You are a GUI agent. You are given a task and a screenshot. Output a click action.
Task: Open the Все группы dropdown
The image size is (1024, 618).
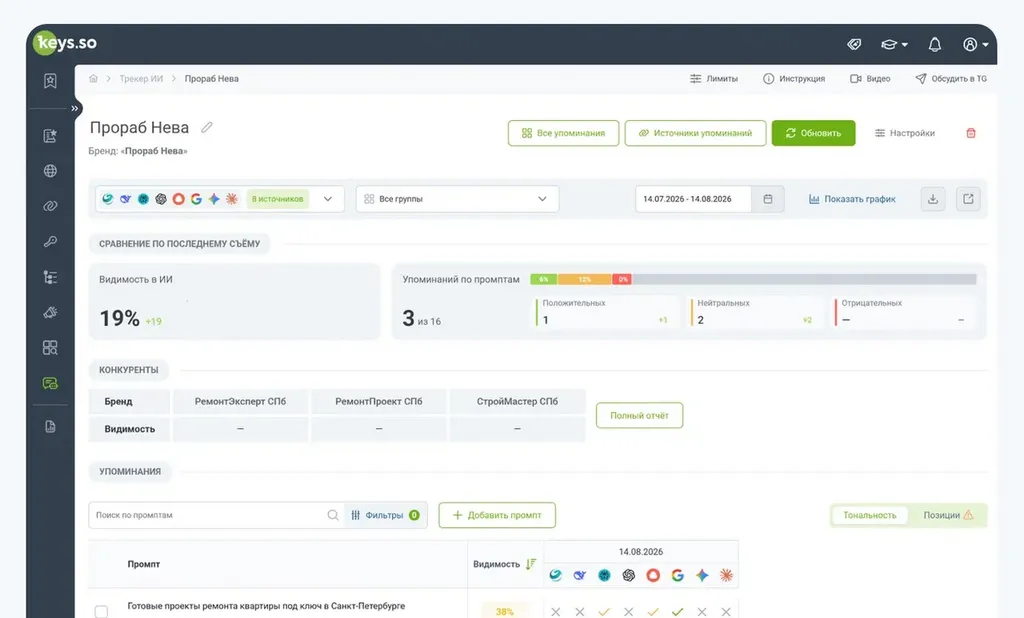pos(457,199)
